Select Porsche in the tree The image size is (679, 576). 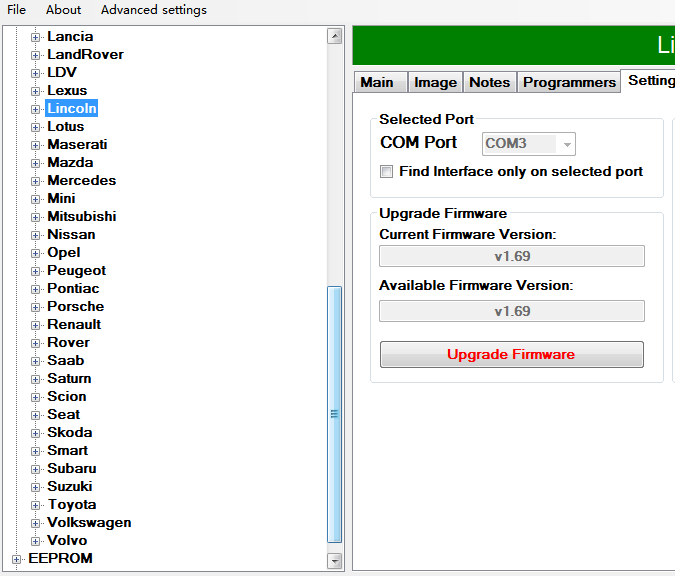pos(76,306)
